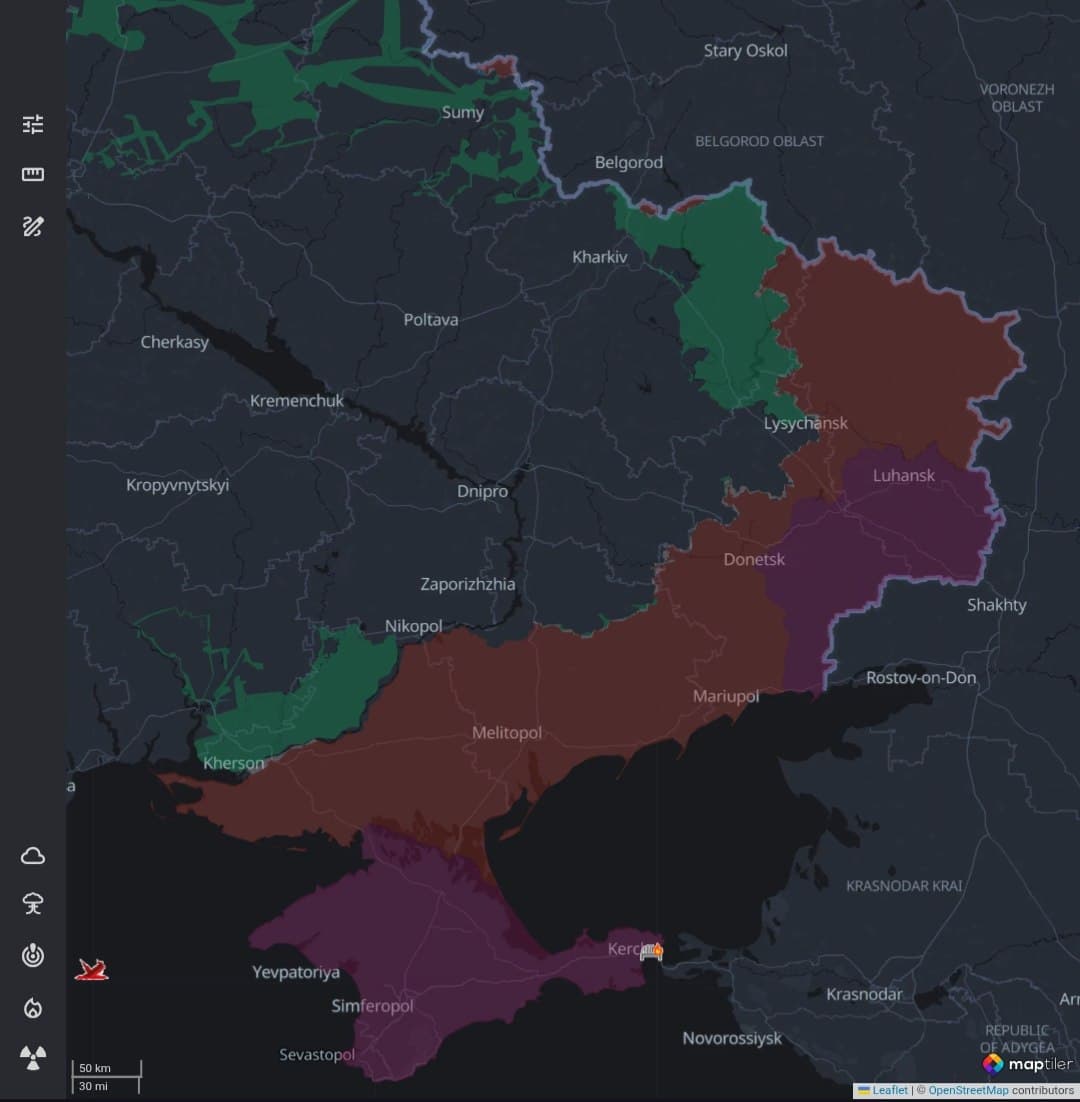Select the red downed aircraft marker near Kherson
The height and width of the screenshot is (1102, 1080).
click(x=92, y=968)
